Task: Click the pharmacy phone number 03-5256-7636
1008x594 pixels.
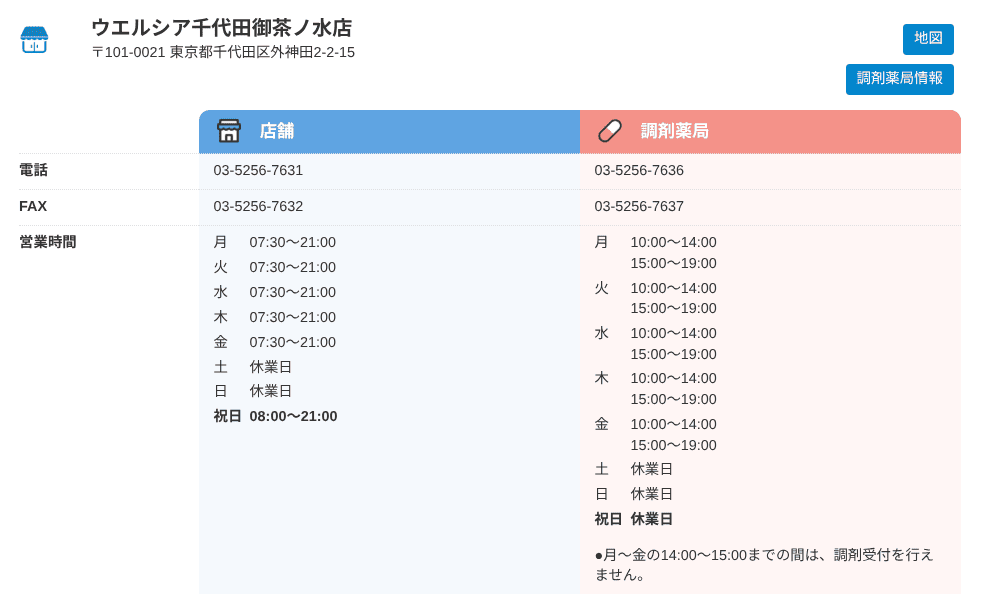Action: [x=639, y=171]
